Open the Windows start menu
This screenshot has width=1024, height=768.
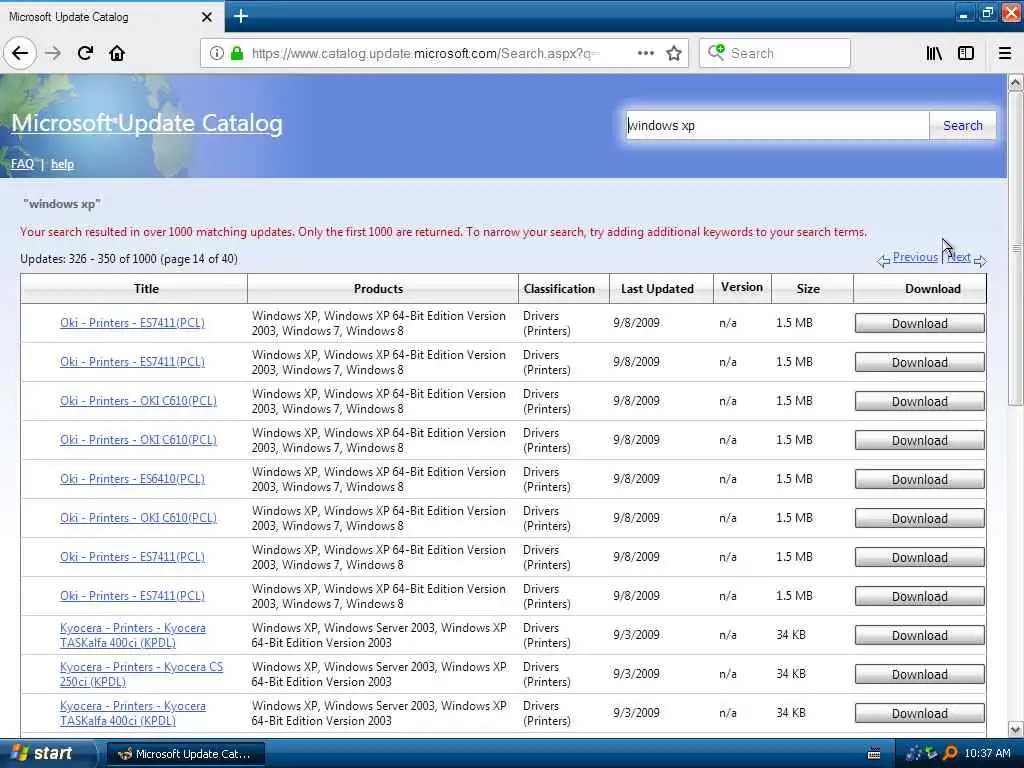47,753
